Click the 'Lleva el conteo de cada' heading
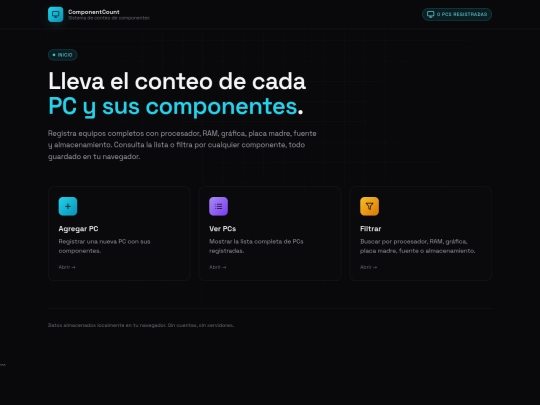Screen dimensions: 540x405 [177, 81]
